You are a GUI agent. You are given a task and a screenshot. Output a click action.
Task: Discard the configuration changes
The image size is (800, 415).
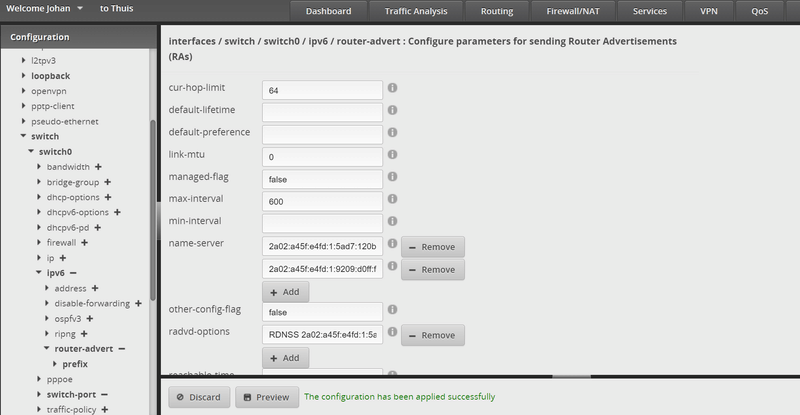tap(199, 397)
